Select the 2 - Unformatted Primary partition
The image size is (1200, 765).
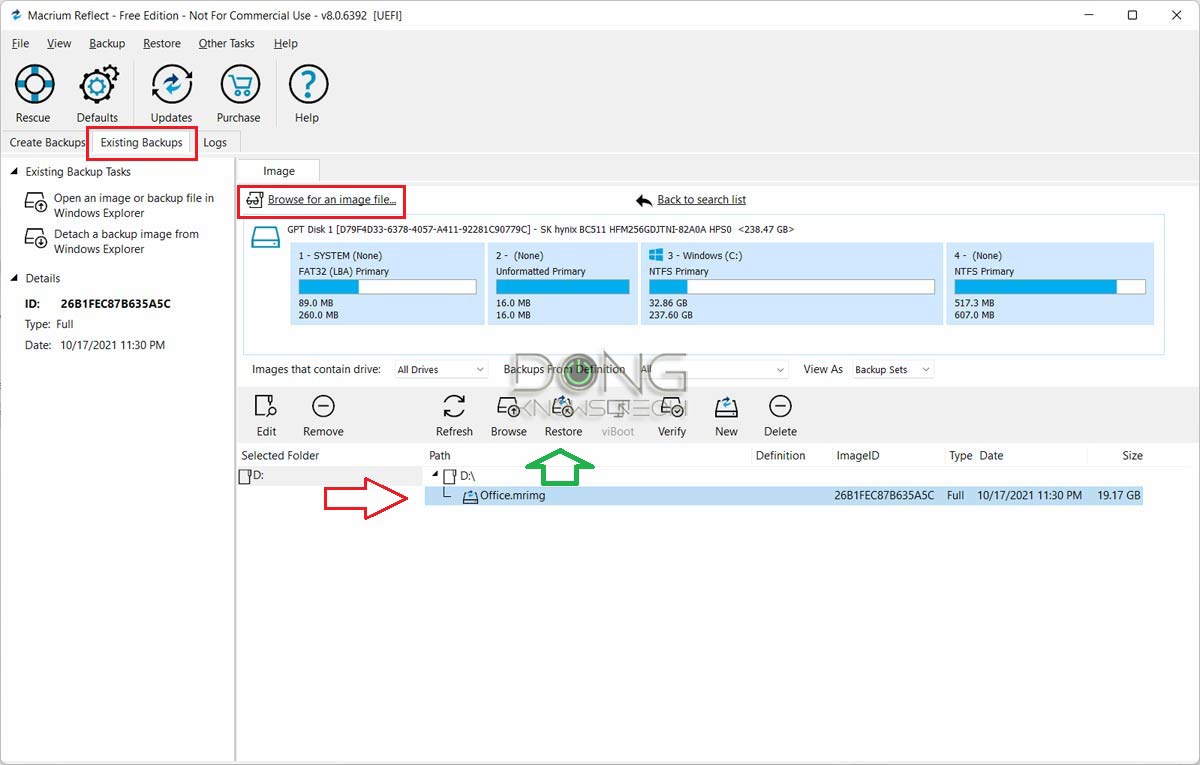(562, 284)
